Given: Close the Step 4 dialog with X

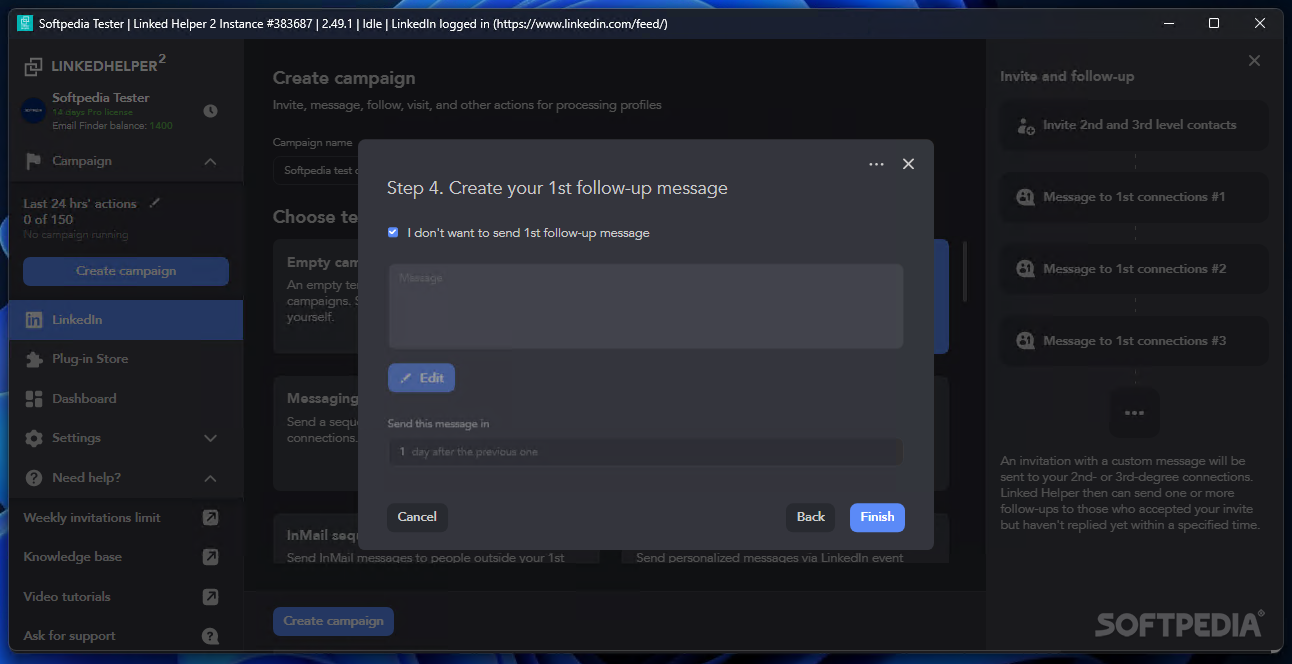Looking at the screenshot, I should [x=908, y=164].
